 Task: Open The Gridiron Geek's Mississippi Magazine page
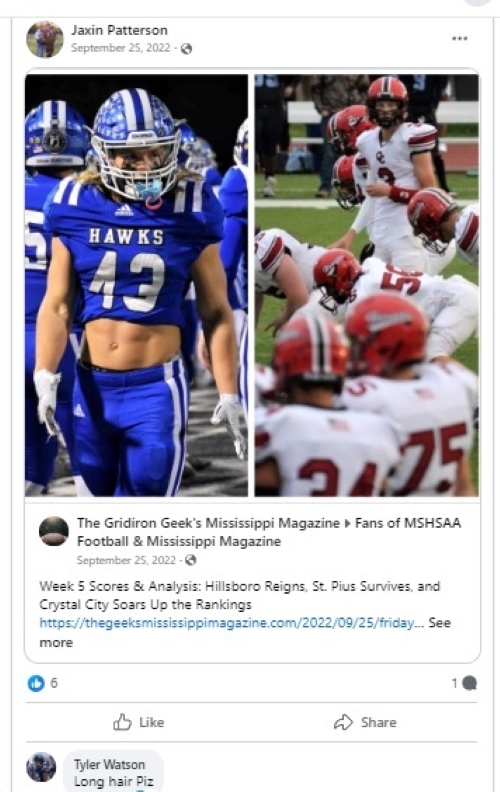click(208, 523)
